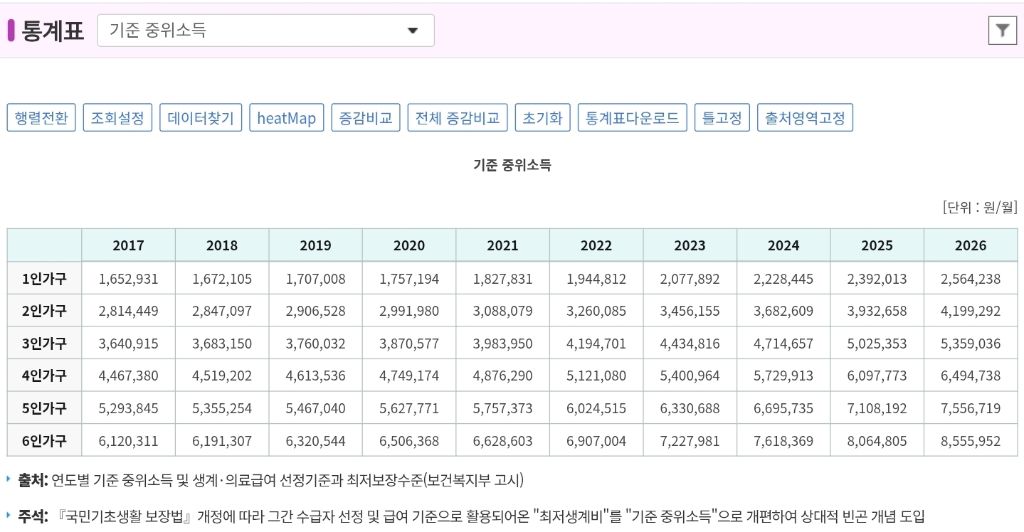Select cell value 1,652,931

(x=128, y=279)
